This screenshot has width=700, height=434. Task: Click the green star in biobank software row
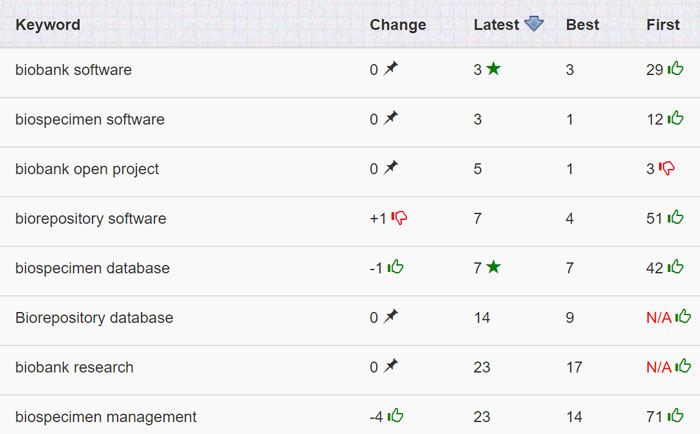493,70
